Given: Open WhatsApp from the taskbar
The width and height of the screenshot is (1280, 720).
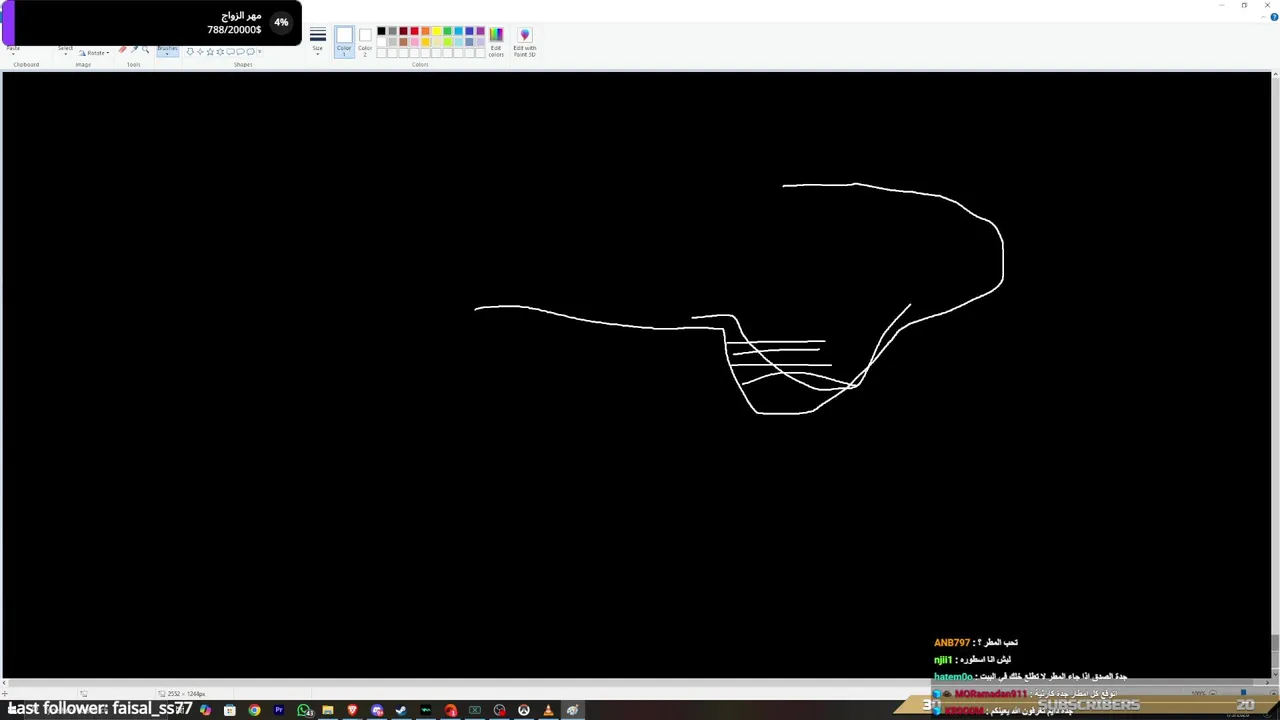Looking at the screenshot, I should coord(304,710).
